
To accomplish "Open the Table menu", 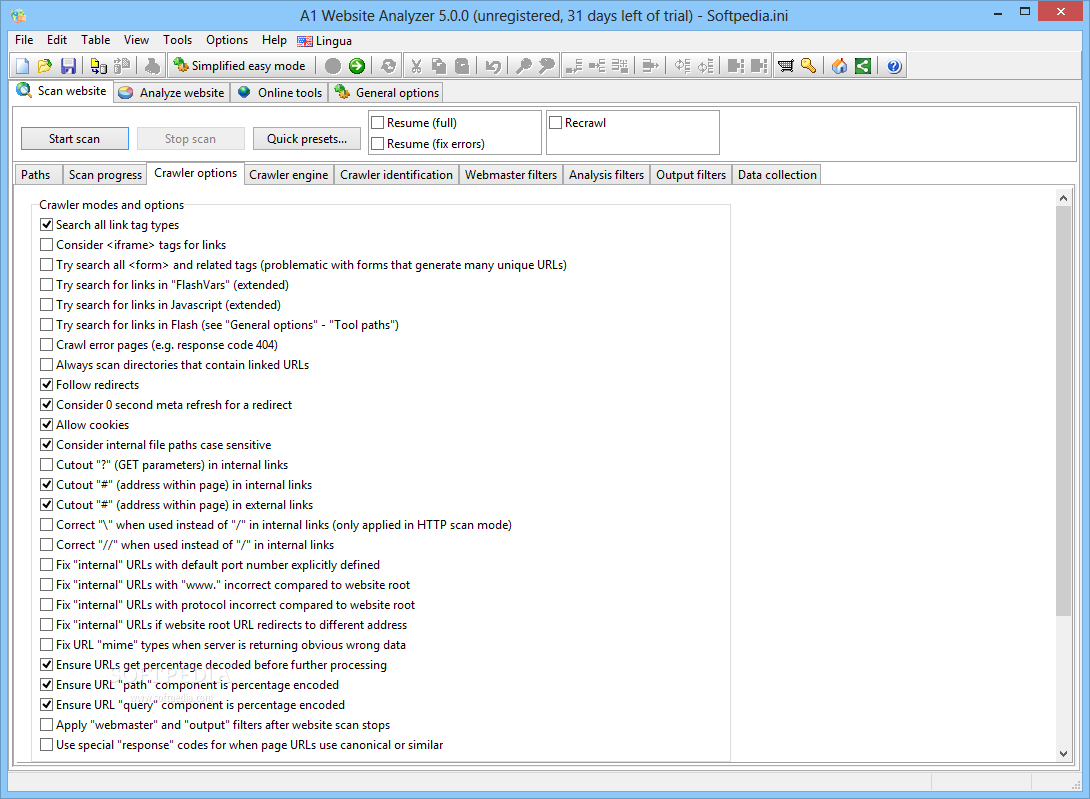I will [95, 40].
